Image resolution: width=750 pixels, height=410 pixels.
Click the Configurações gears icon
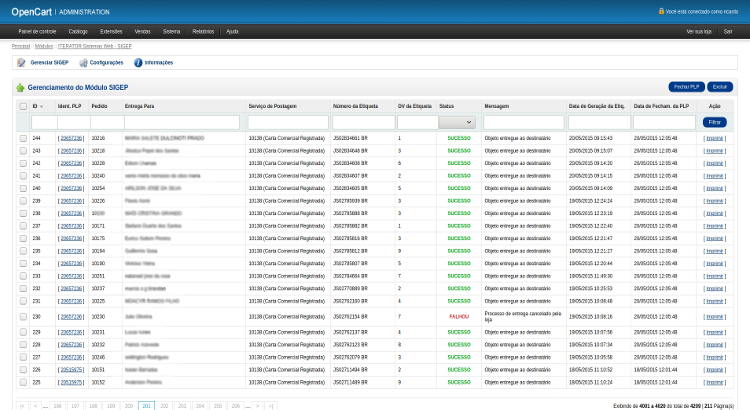tap(83, 63)
